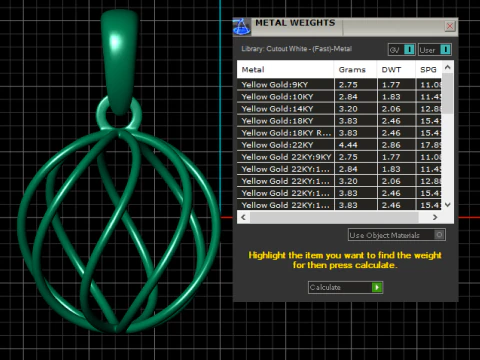Close the Metal Weights panel
480x360 pixels.
pos(450,26)
